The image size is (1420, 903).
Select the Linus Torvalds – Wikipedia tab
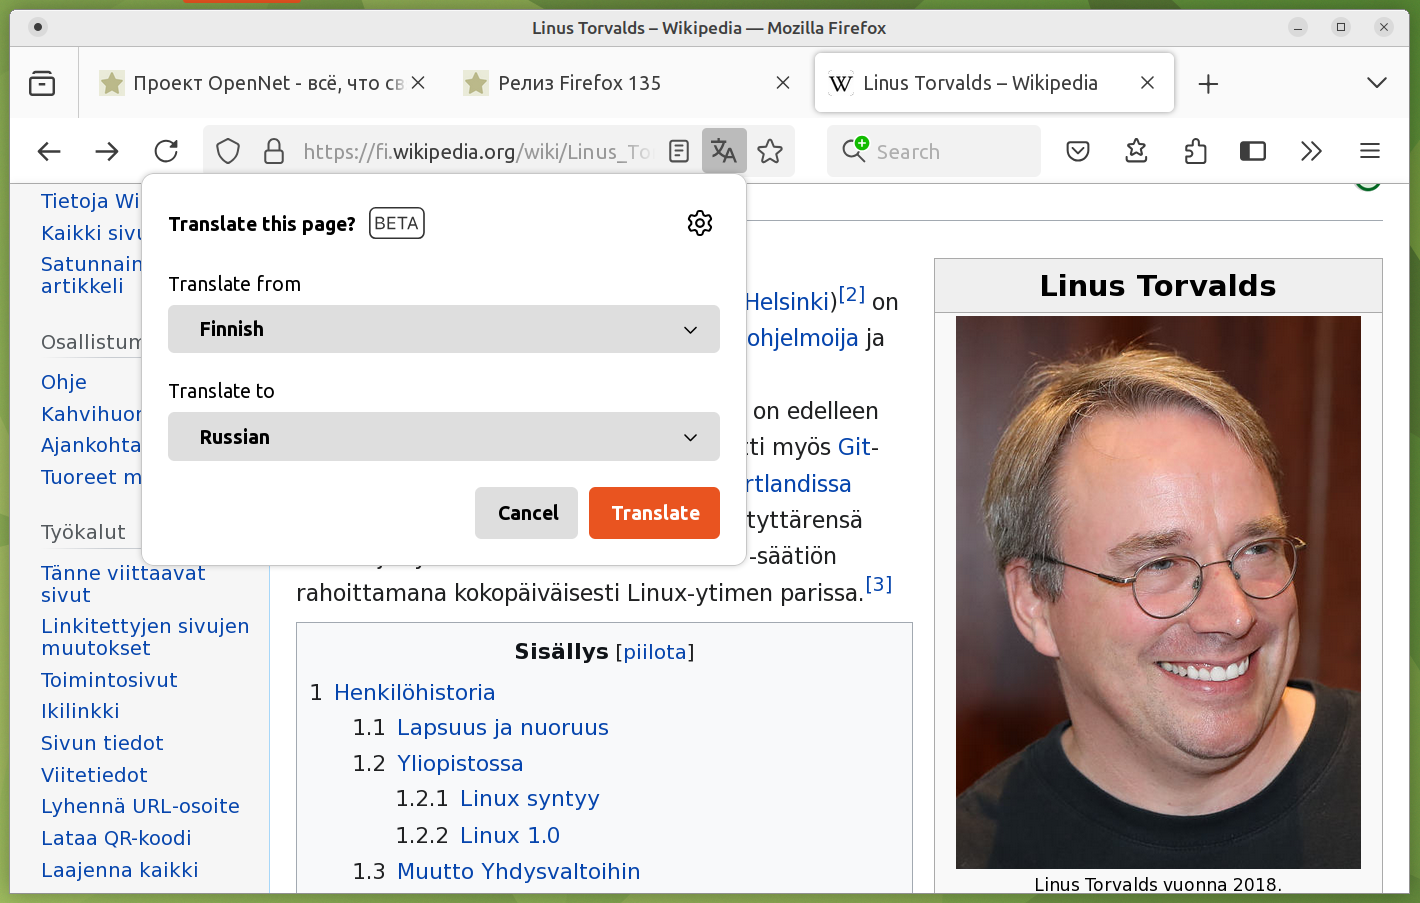point(995,83)
